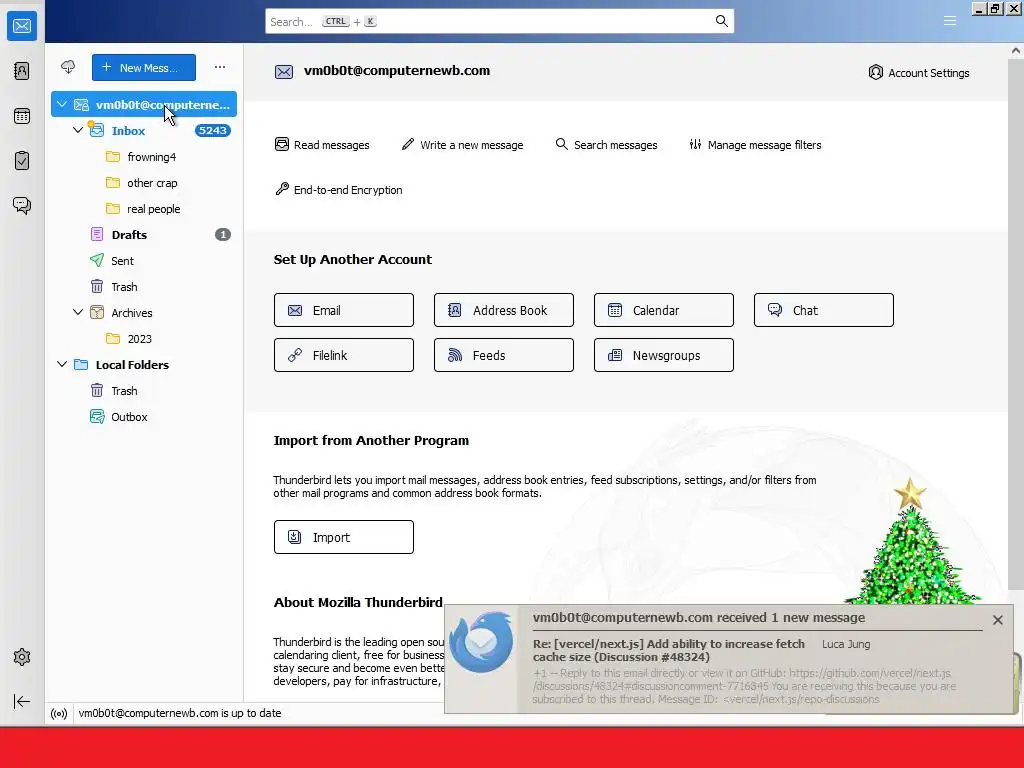
Task: Collapse the Inbox folder
Action: point(78,130)
